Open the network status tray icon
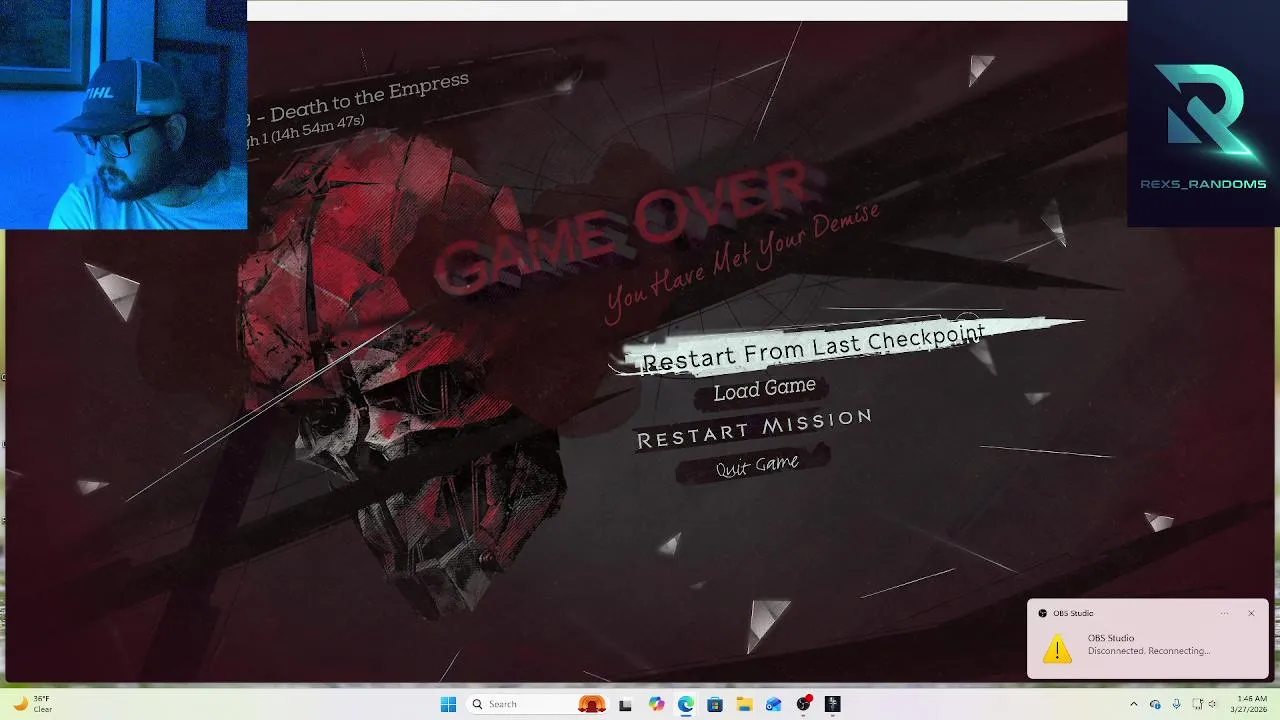The image size is (1280, 720). 1198,704
